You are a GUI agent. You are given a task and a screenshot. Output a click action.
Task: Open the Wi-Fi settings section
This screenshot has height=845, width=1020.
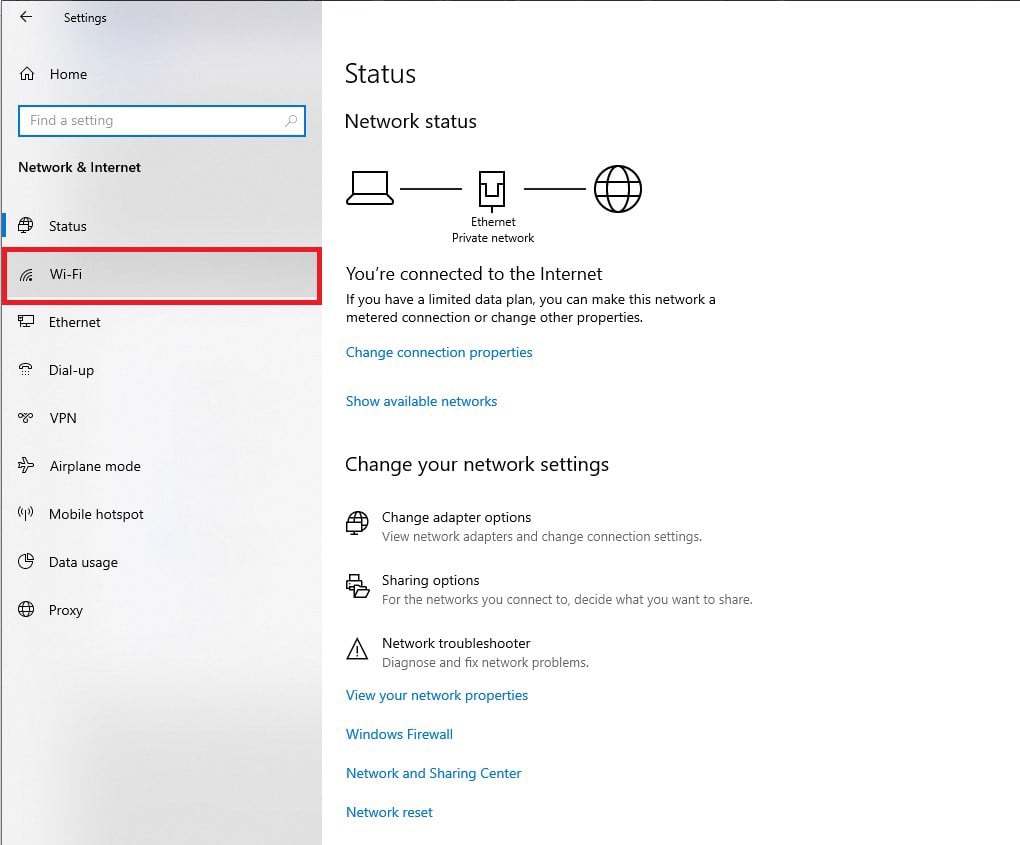click(x=161, y=275)
